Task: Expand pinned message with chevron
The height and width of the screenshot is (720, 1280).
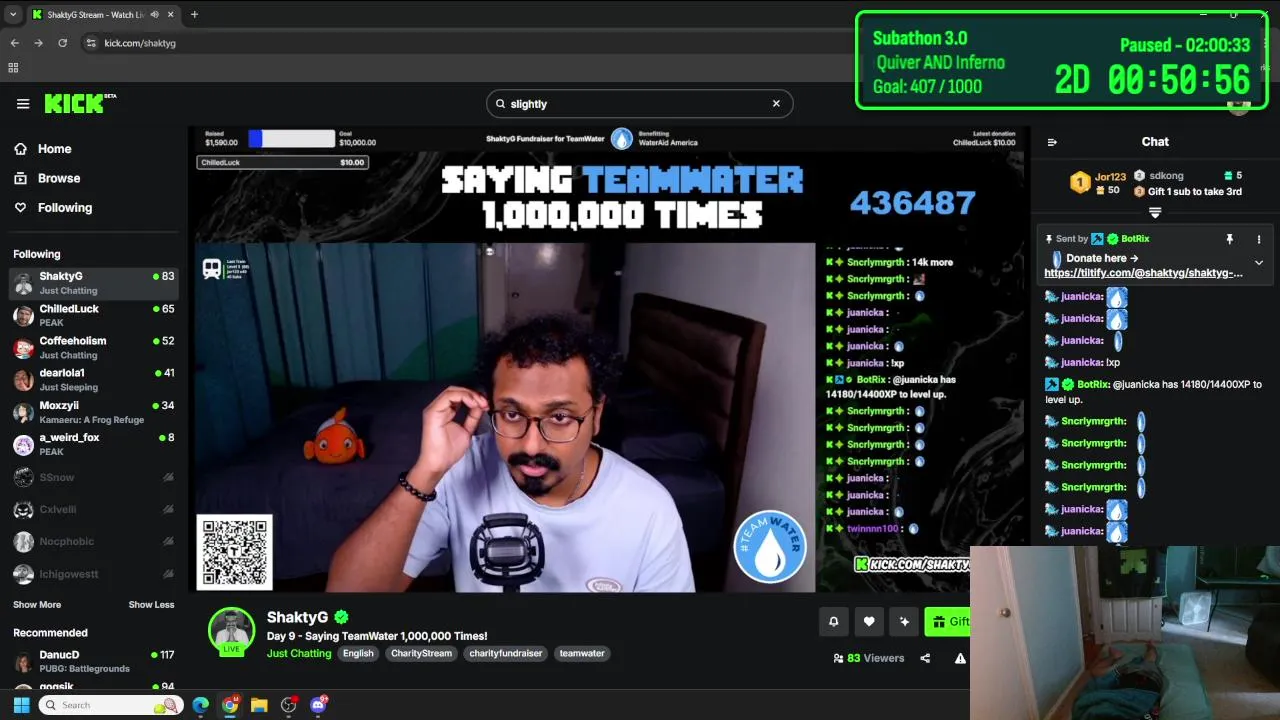Action: (x=1259, y=263)
